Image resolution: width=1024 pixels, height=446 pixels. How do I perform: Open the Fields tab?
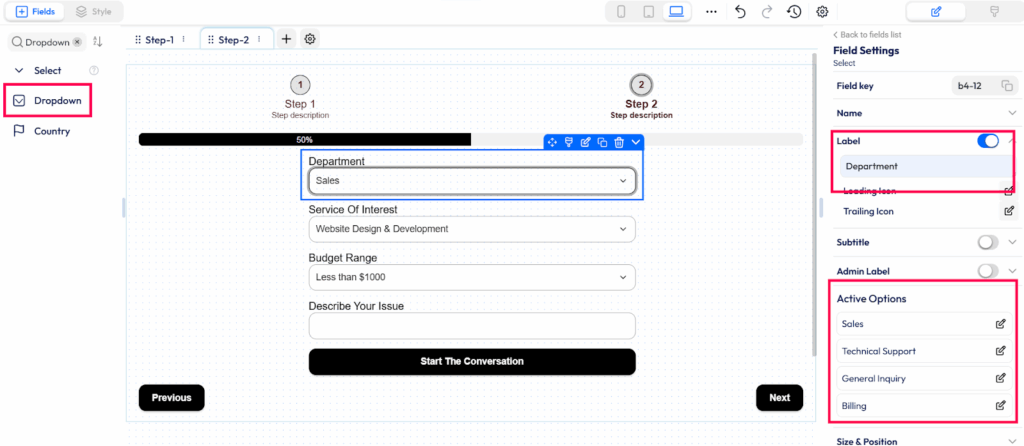tap(36, 12)
